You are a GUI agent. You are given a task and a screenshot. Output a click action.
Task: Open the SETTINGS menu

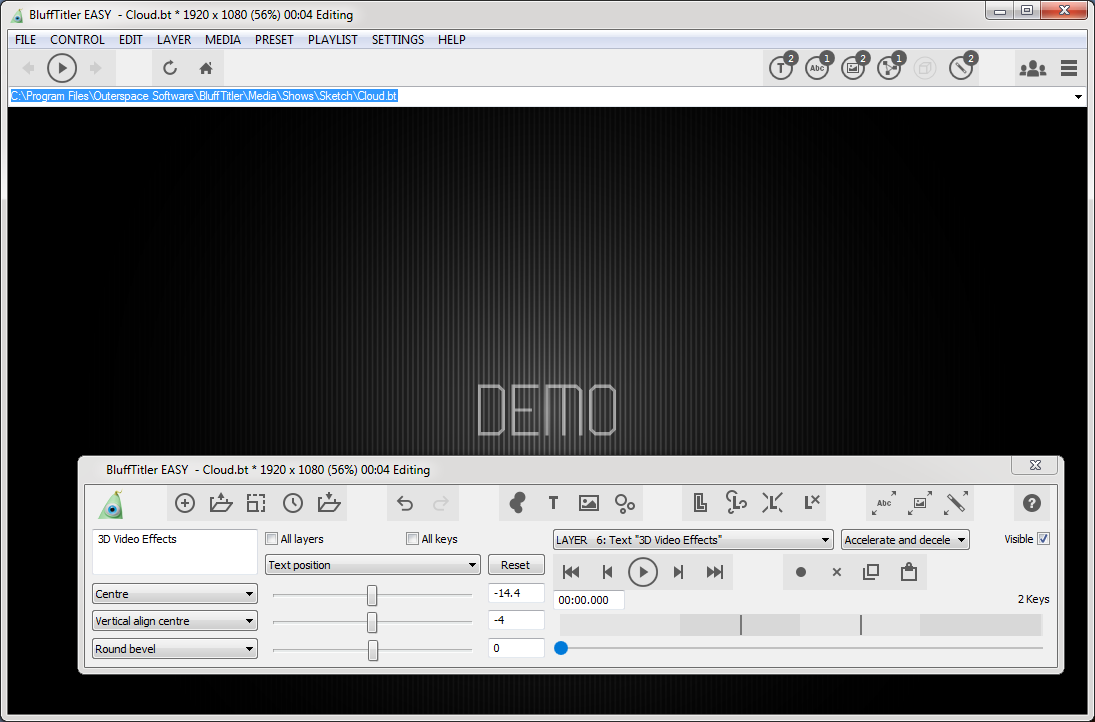397,40
